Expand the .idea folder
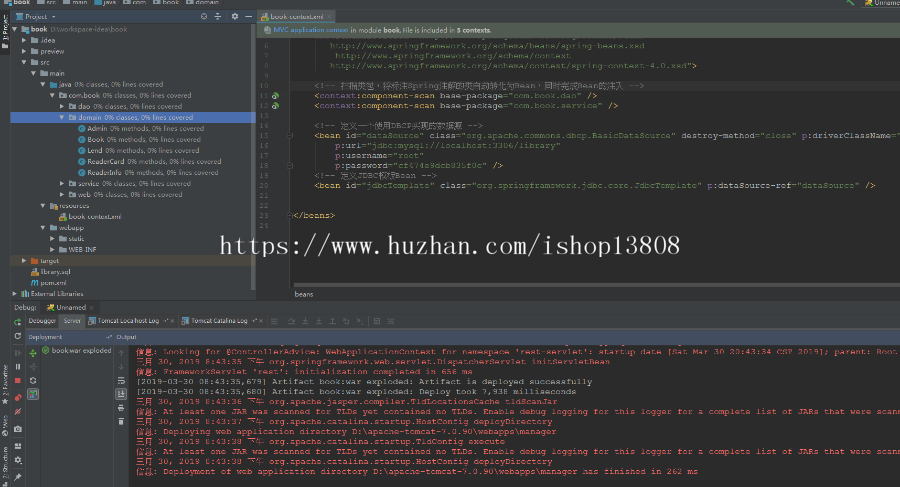The height and width of the screenshot is (487, 900). click(24, 40)
